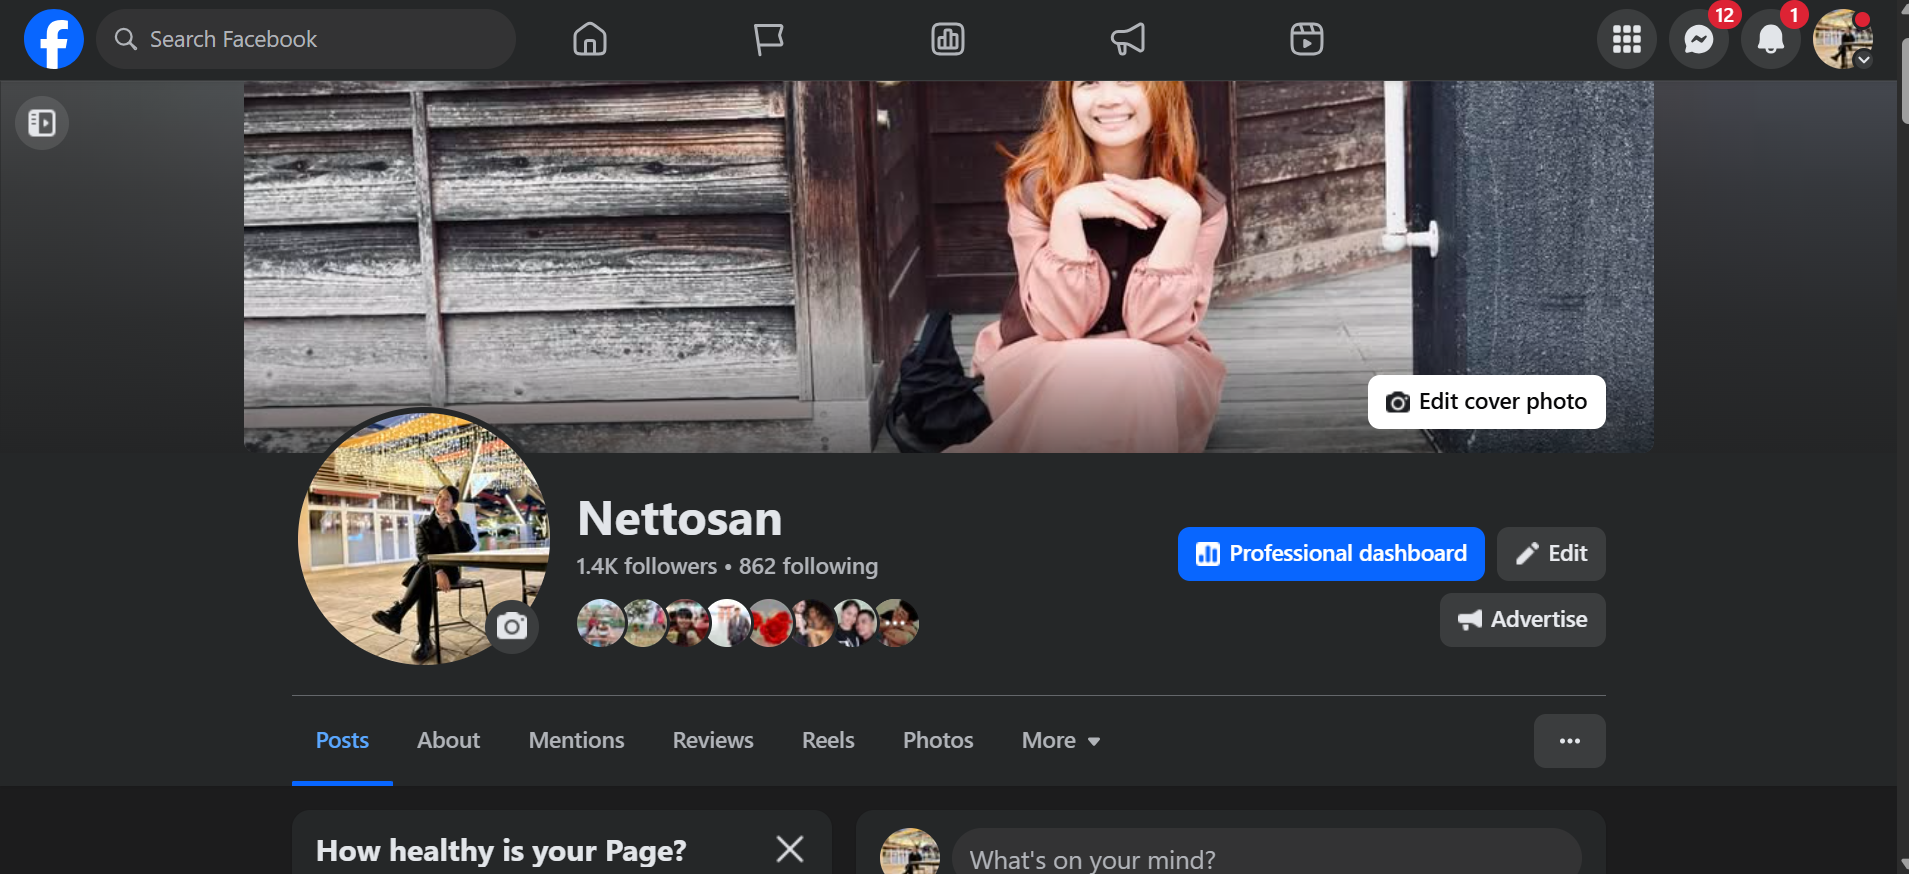Viewport: 1909px width, 874px height.
Task: Open the Ad Center megaphone icon
Action: [1128, 39]
